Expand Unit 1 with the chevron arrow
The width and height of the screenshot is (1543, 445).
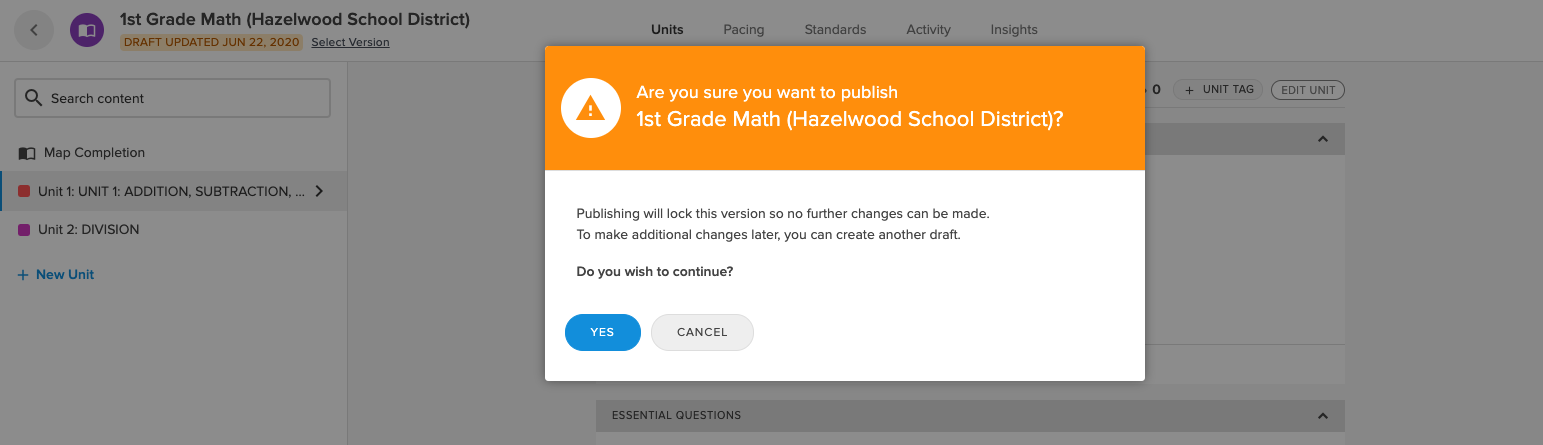(319, 191)
